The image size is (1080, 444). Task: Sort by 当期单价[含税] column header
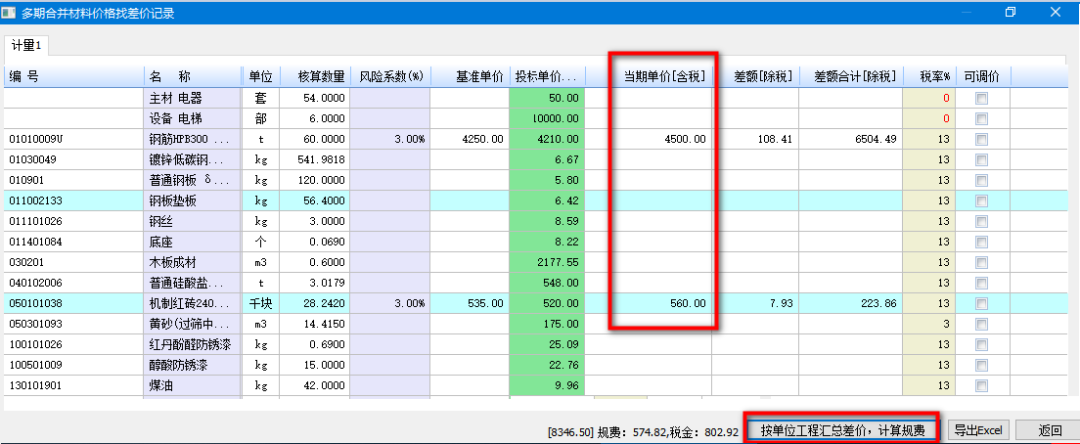tap(664, 76)
